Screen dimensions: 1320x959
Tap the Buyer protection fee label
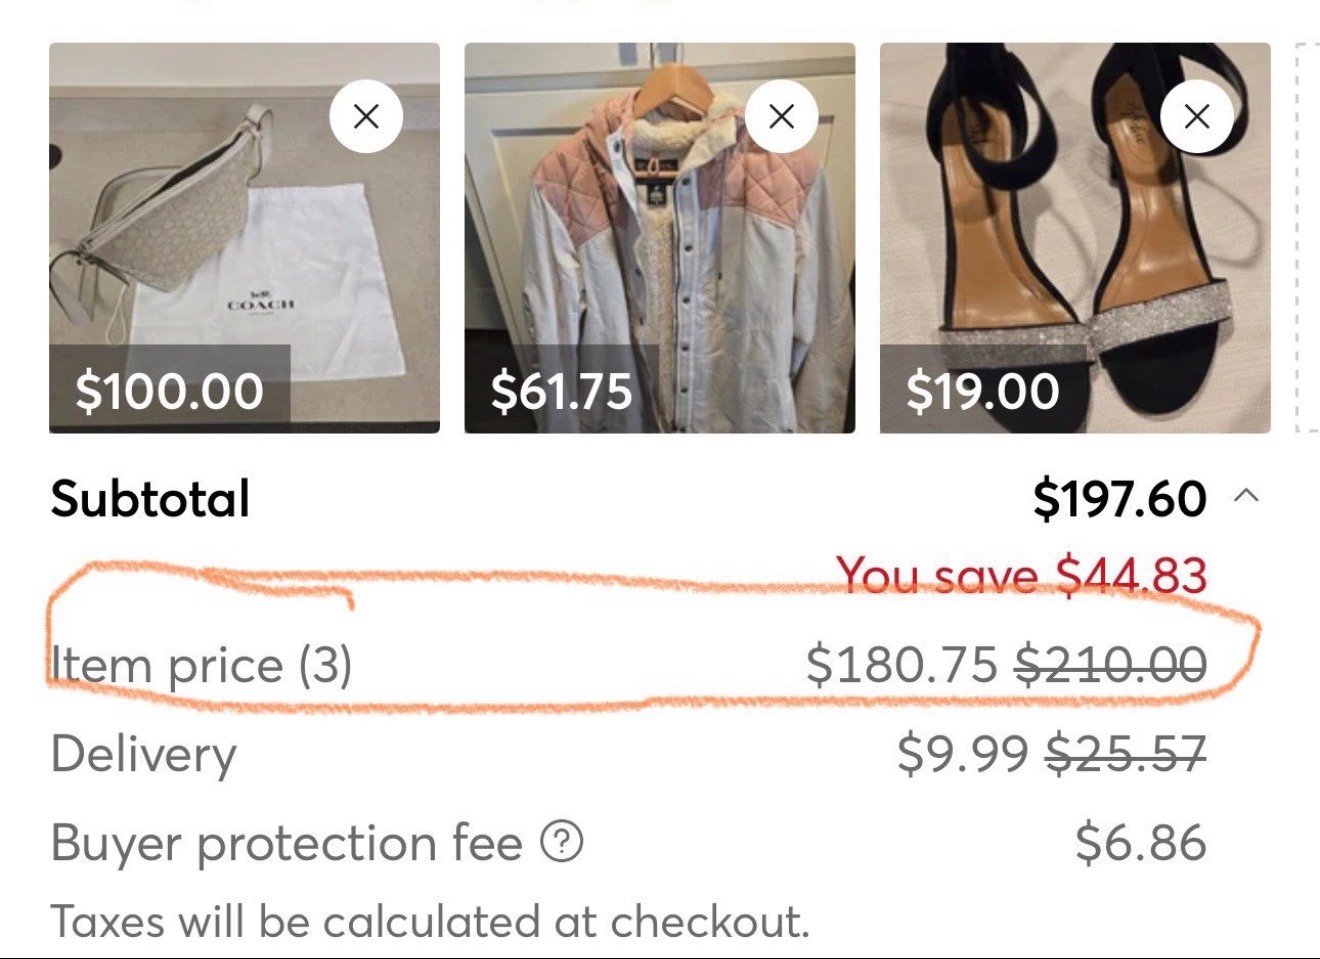(x=286, y=843)
